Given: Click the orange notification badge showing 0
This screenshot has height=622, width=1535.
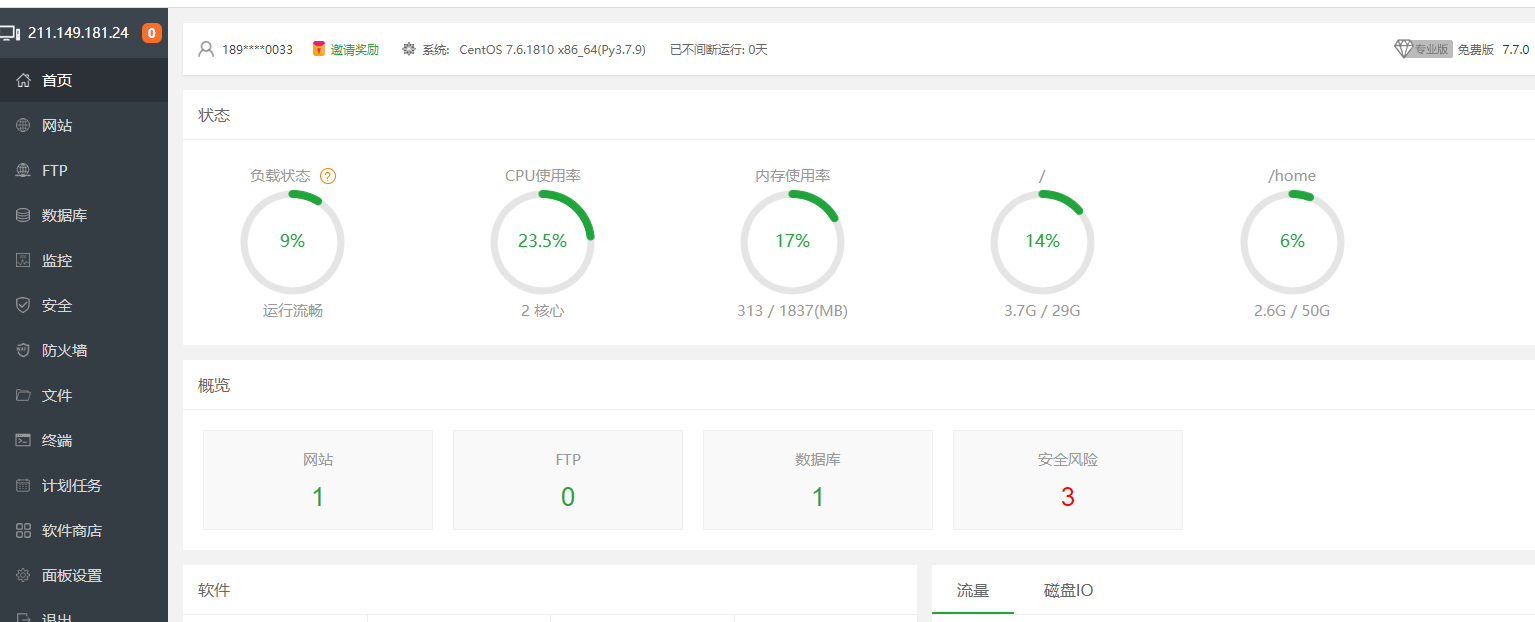Looking at the screenshot, I should tap(151, 33).
